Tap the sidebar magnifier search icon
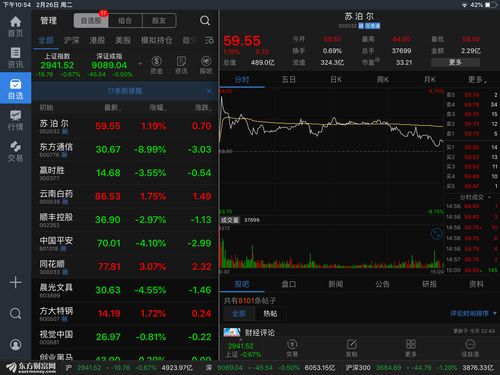Viewport: 500px width, 375px height. (15, 313)
